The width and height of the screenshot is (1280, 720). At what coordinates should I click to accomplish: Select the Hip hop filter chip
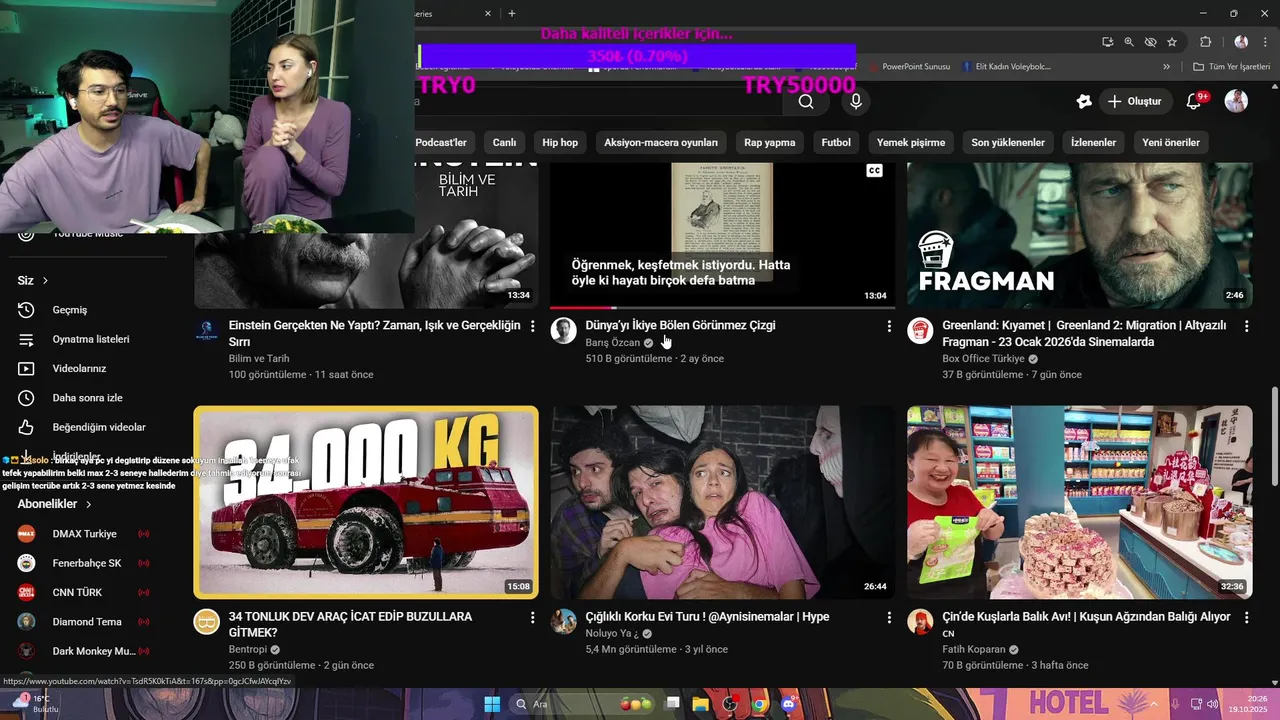pos(560,143)
